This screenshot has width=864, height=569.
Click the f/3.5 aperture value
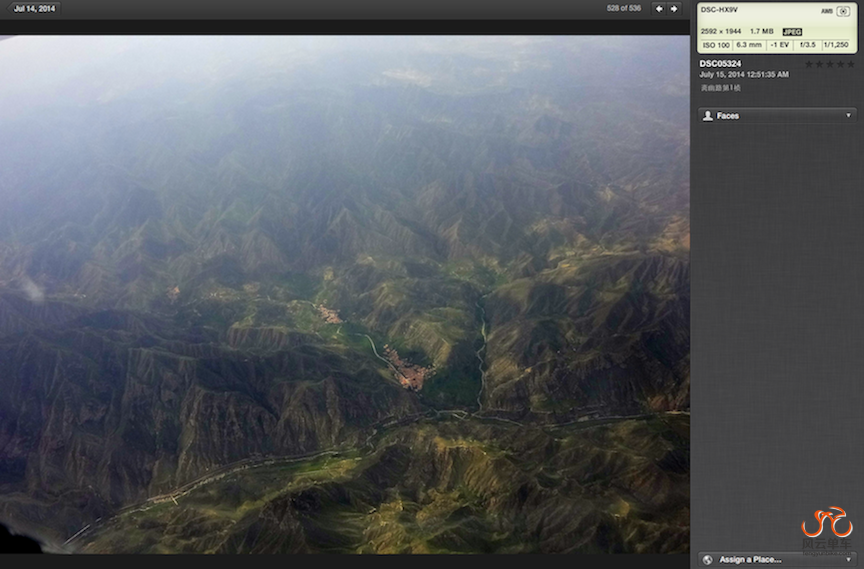[x=808, y=45]
